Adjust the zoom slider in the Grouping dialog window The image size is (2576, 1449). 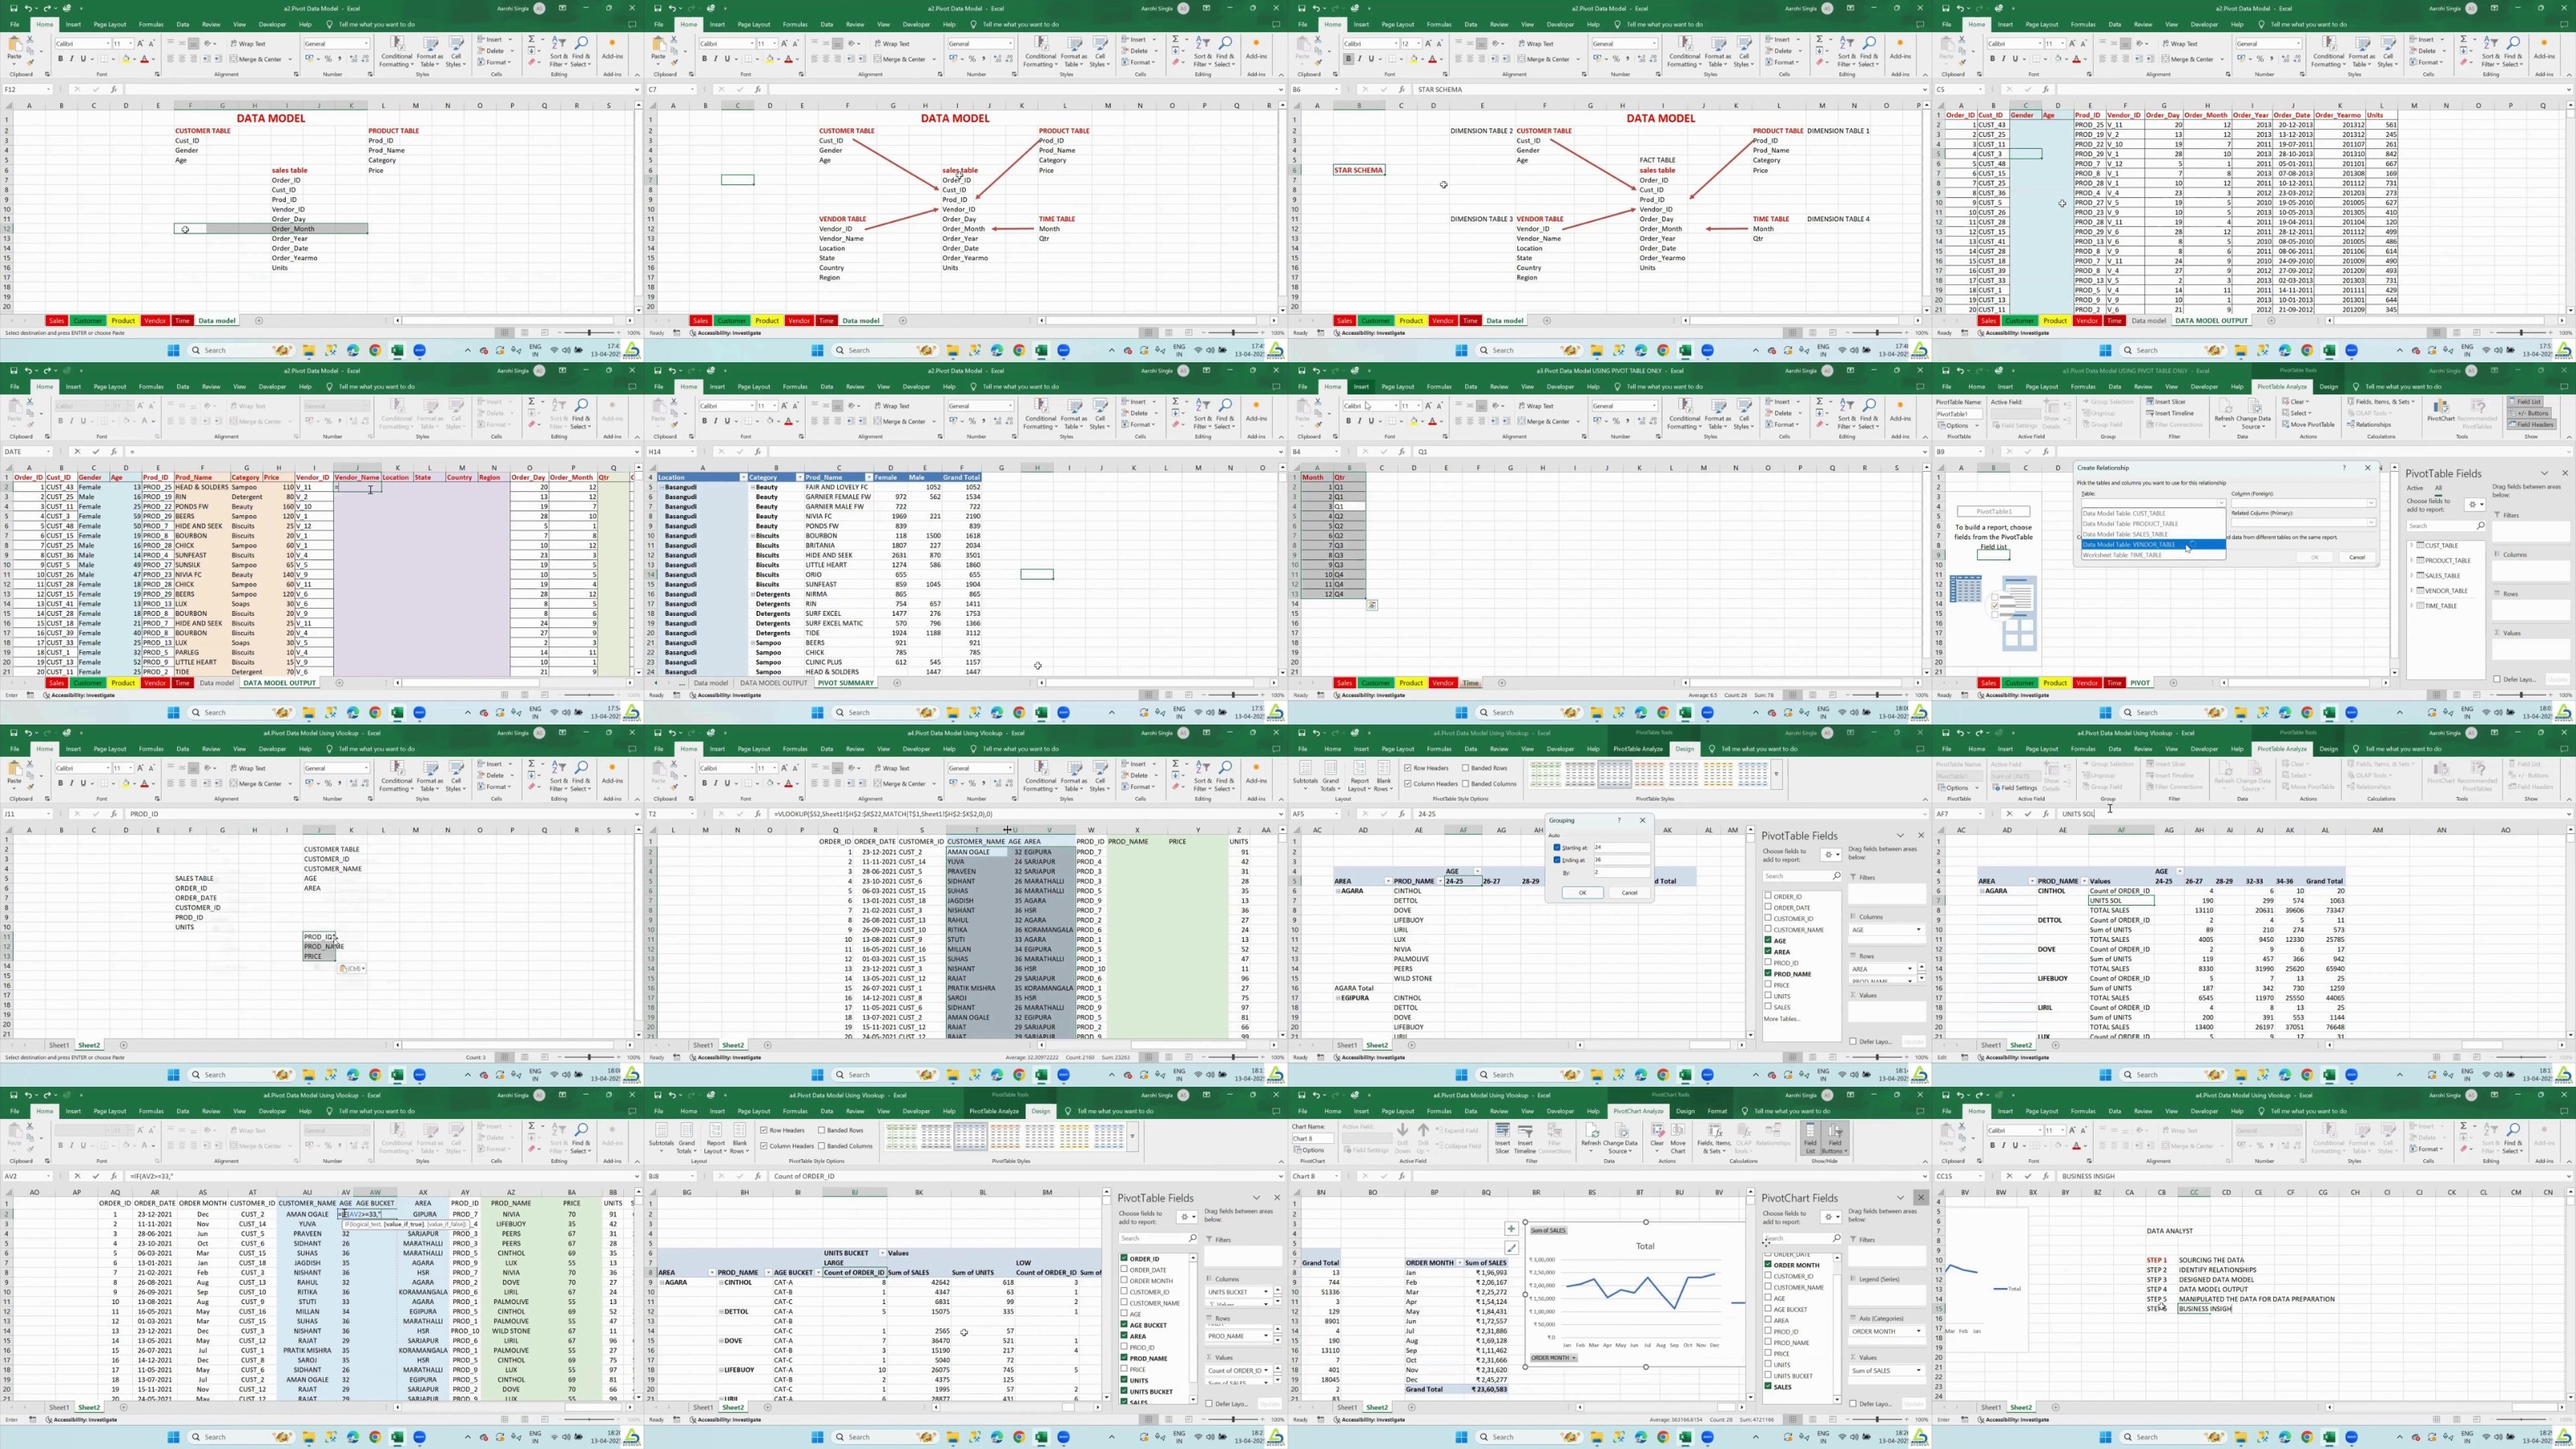[x=1876, y=1057]
